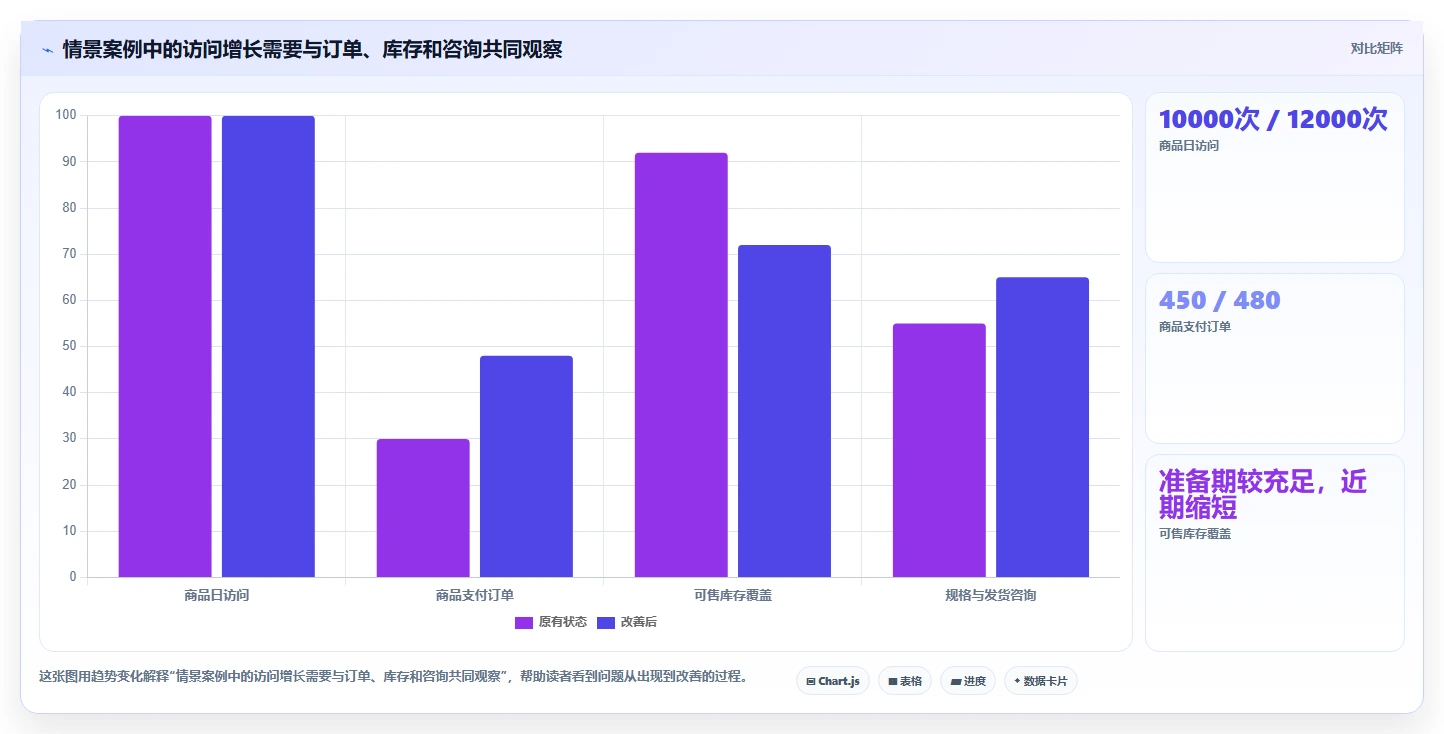Screen dimensions: 1444x734
Task: Select the 进度 tag
Action: pyautogui.click(x=967, y=681)
